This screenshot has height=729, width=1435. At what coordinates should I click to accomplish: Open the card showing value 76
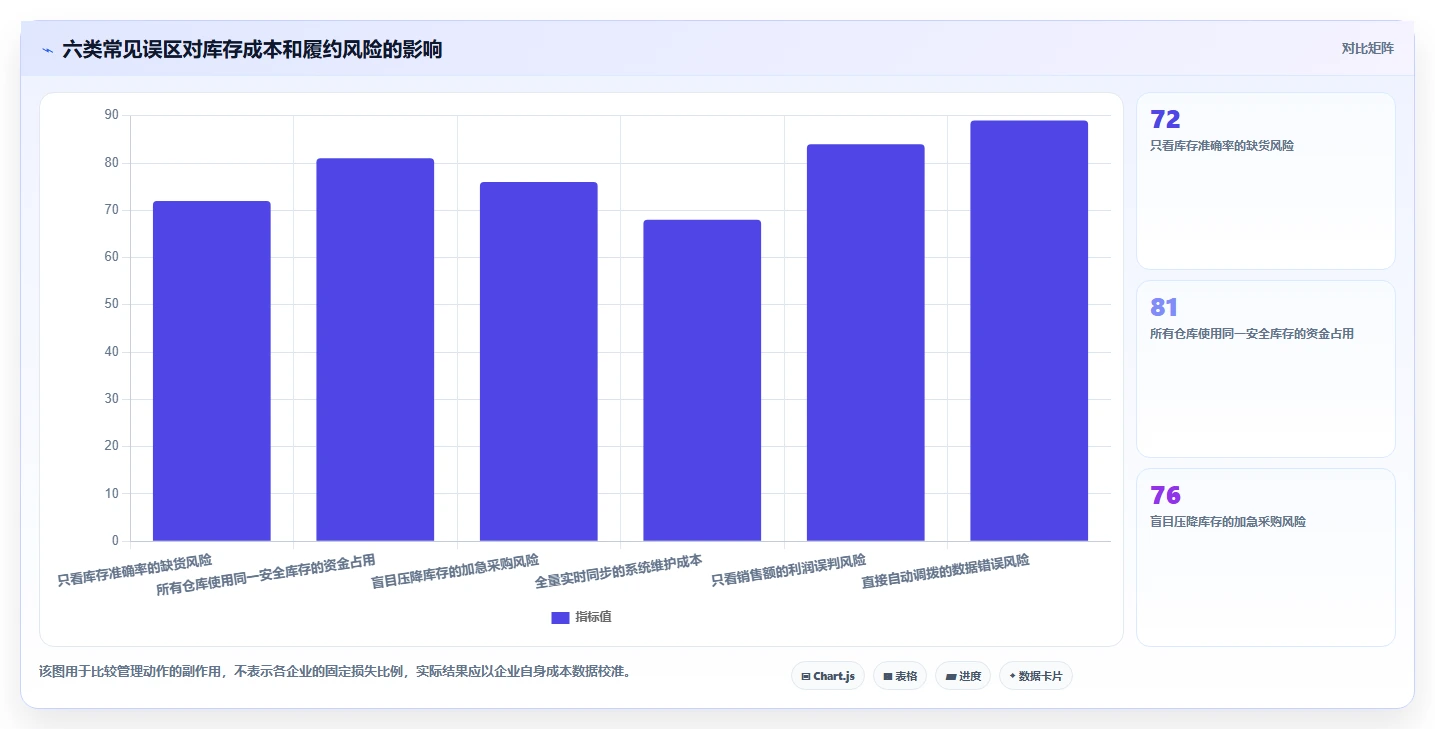1266,557
